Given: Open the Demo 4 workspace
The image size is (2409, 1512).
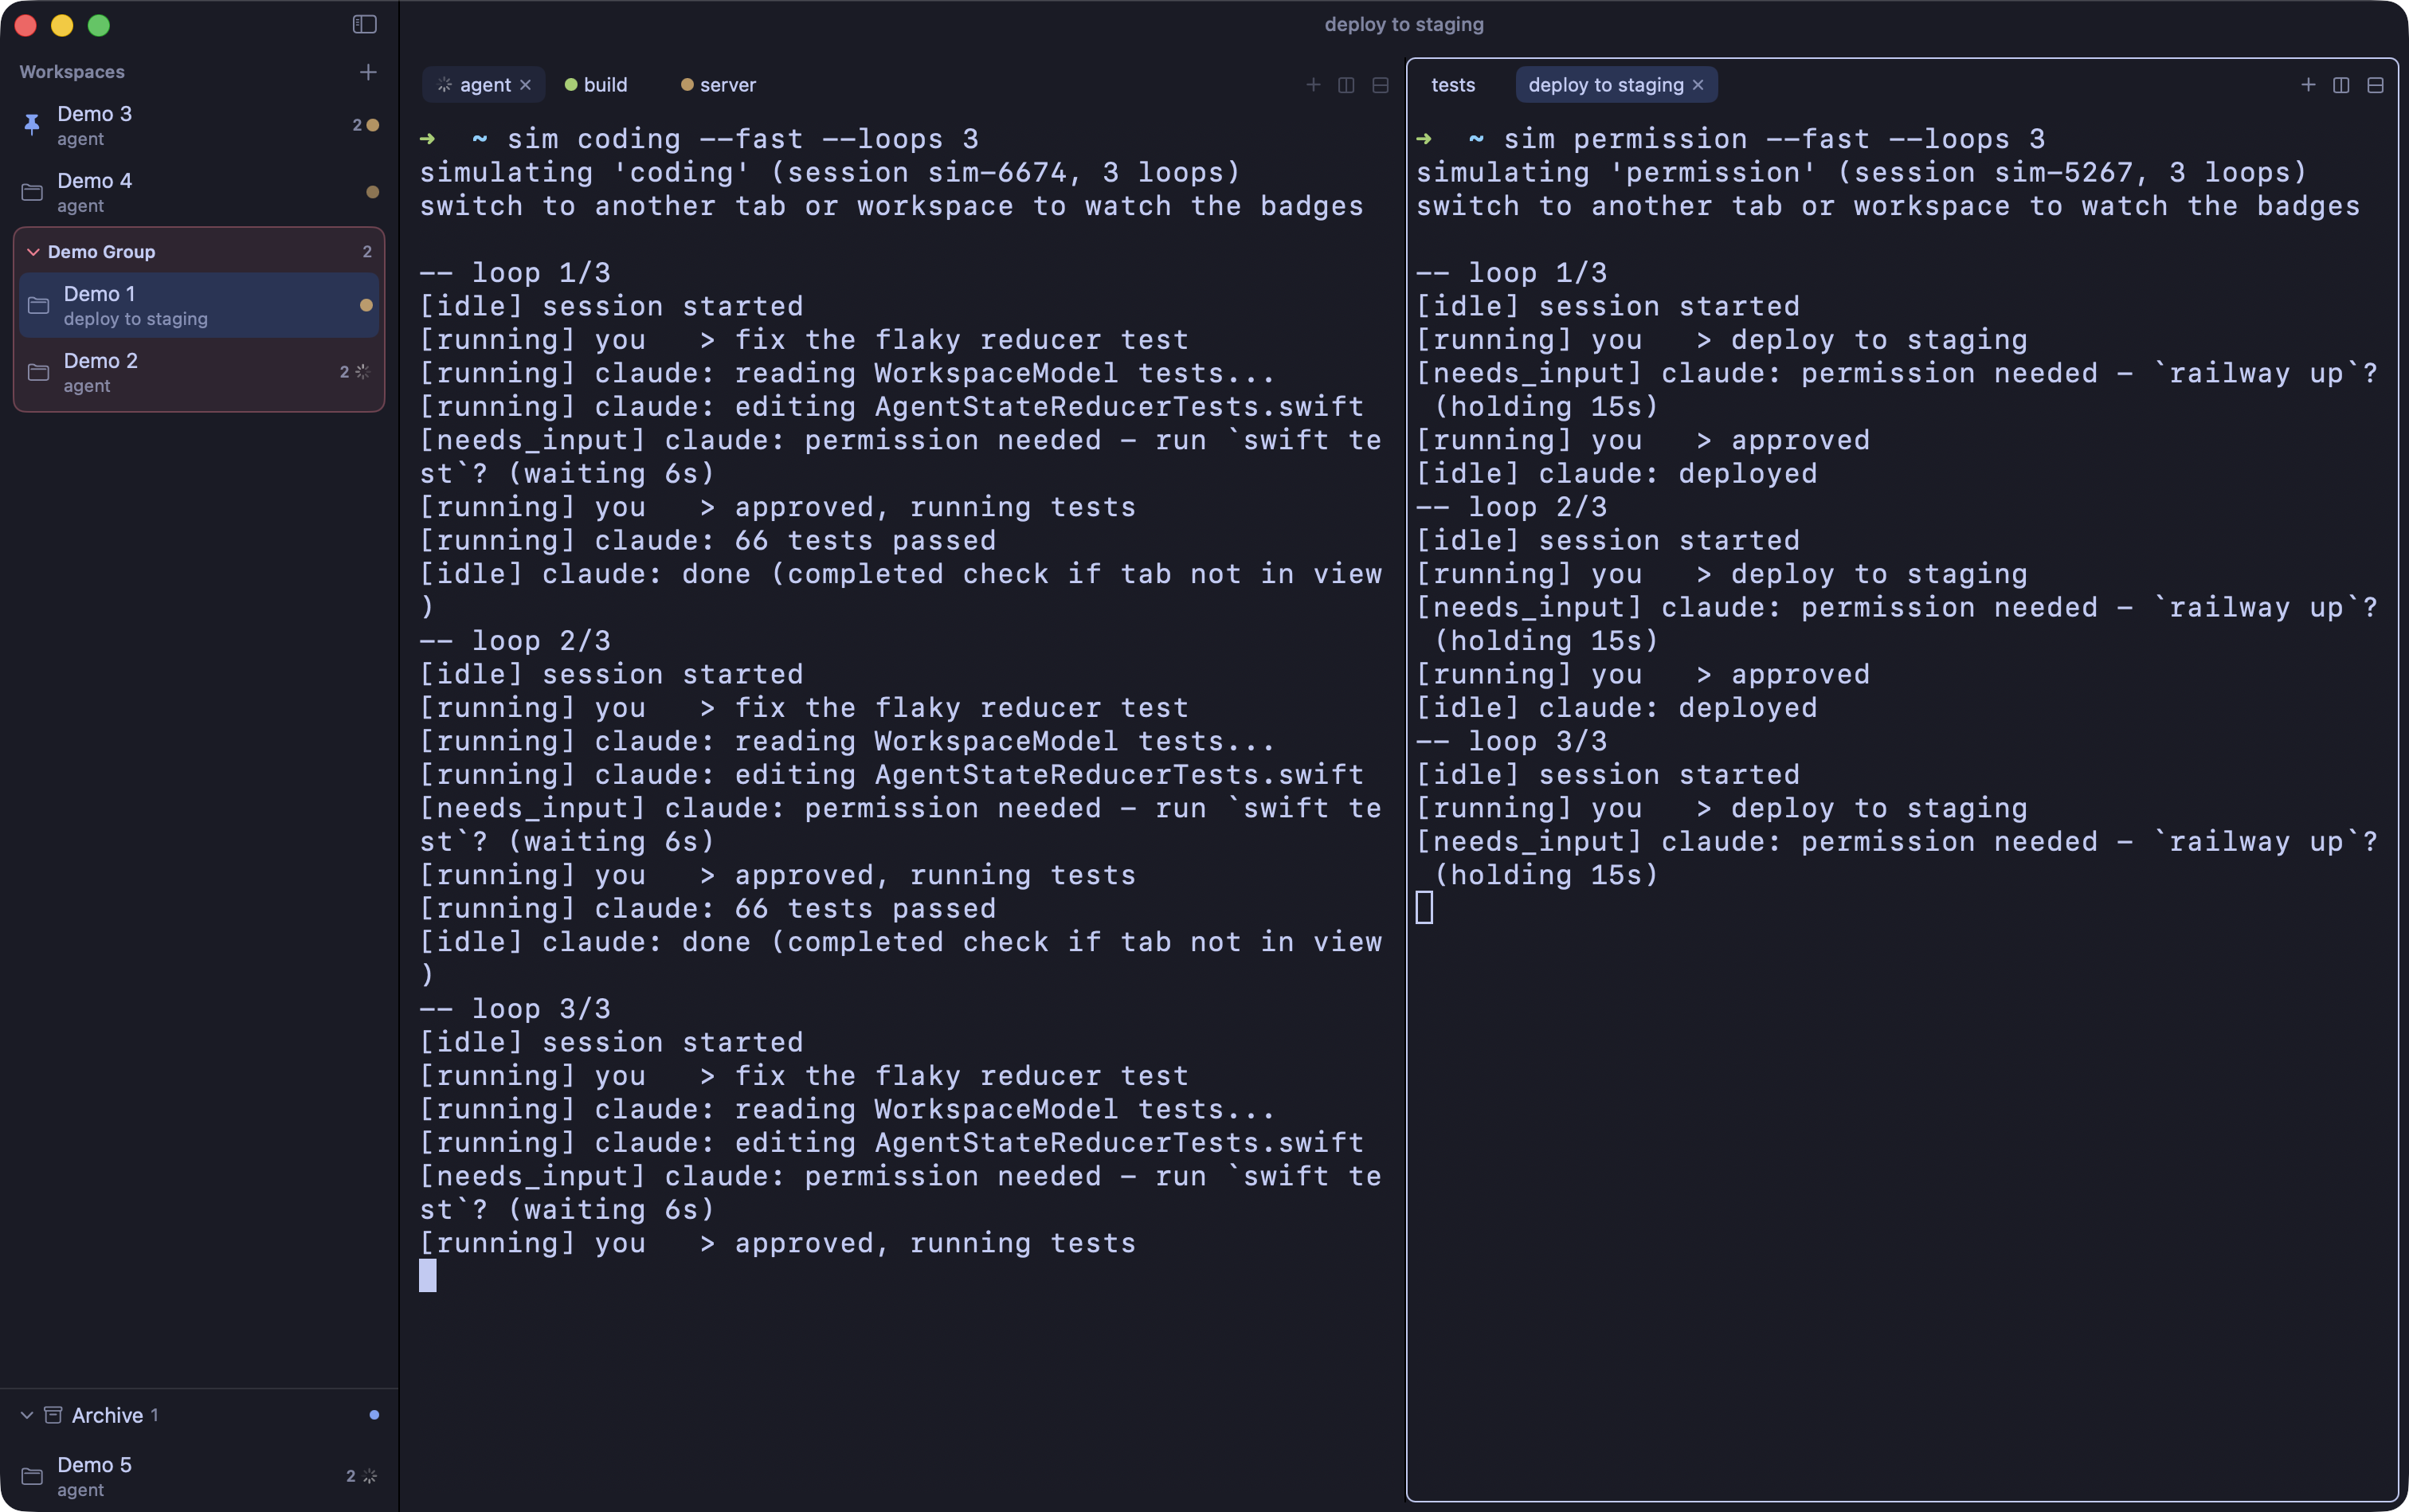Looking at the screenshot, I should [199, 192].
